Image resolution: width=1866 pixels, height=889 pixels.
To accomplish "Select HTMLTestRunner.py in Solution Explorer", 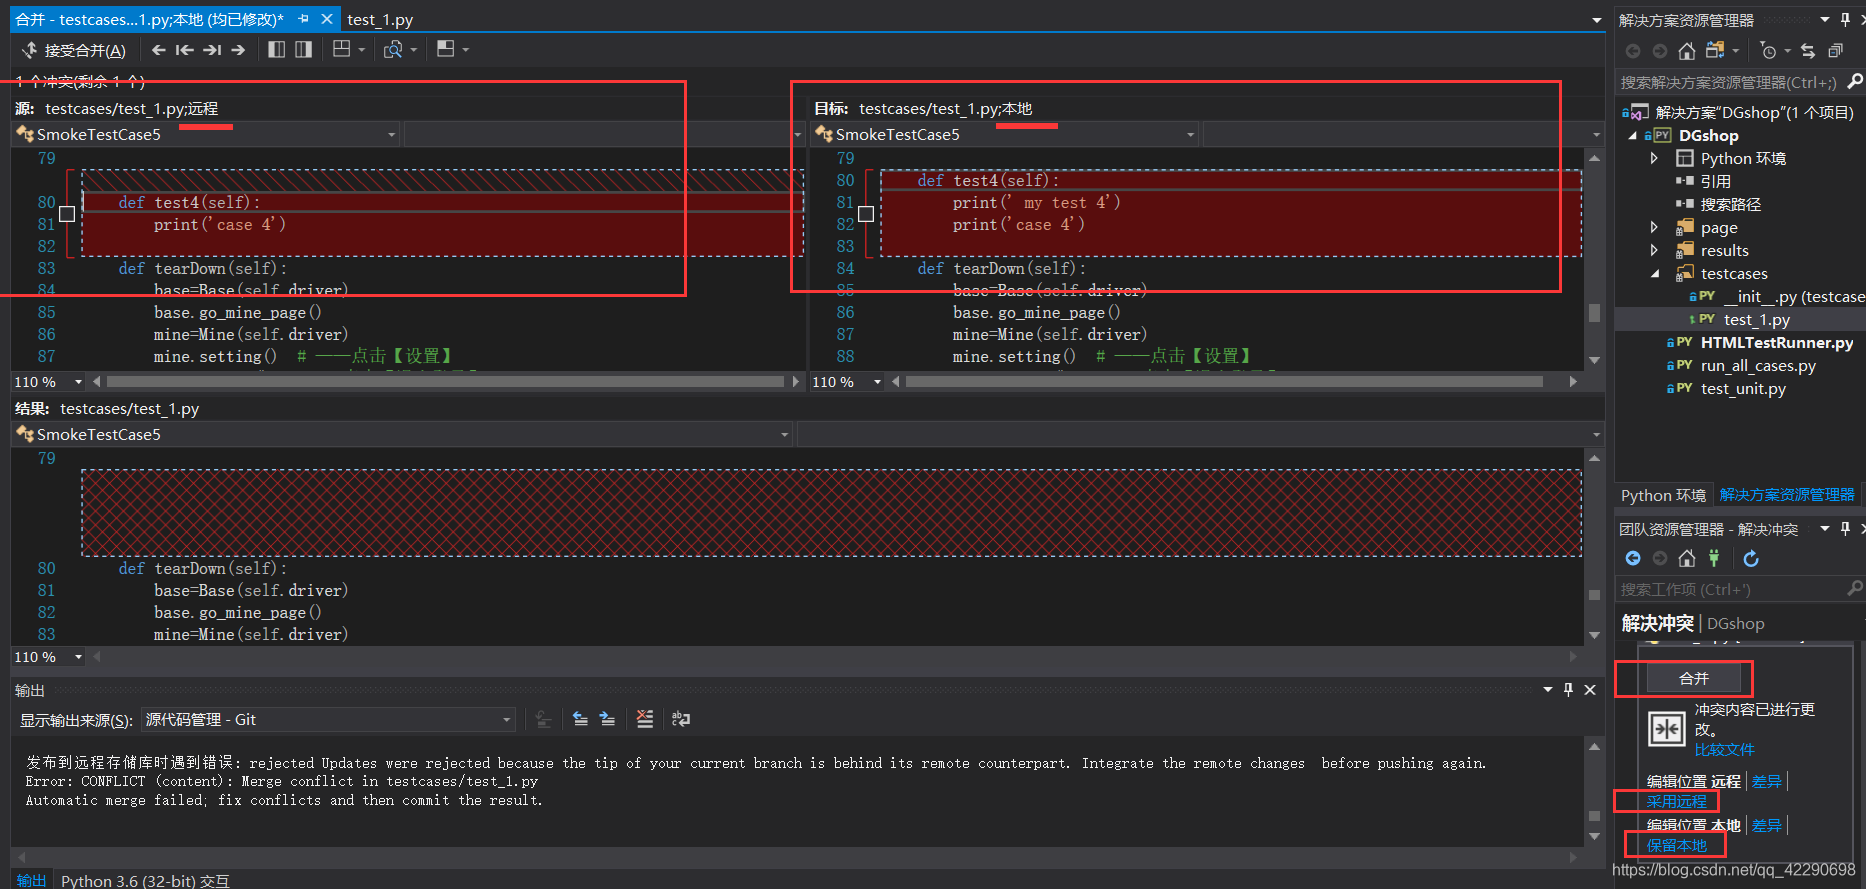I will point(1777,342).
